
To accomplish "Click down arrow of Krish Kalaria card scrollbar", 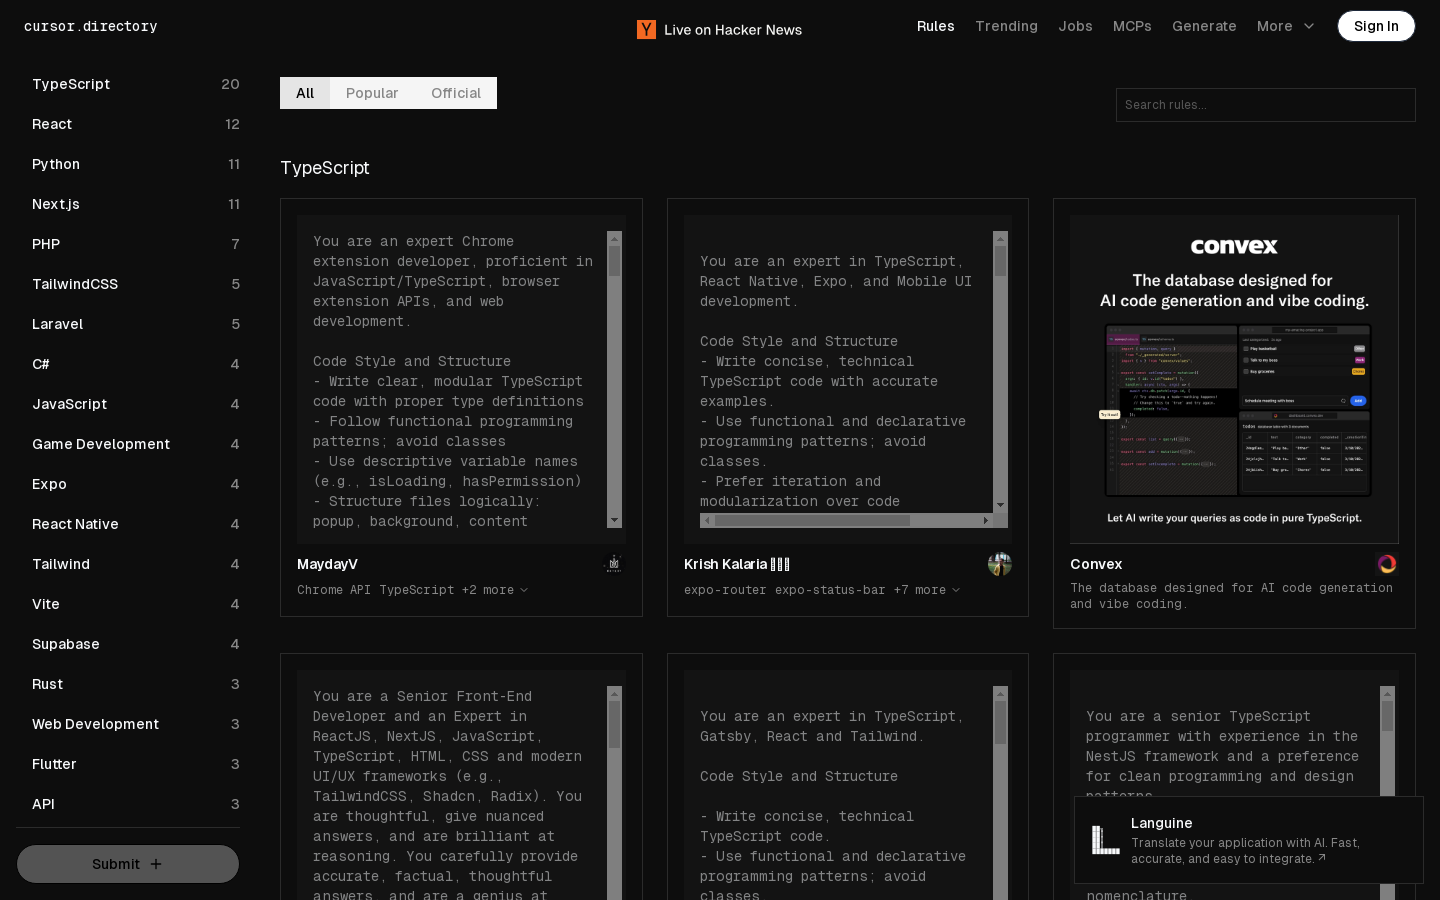I will pyautogui.click(x=1000, y=505).
